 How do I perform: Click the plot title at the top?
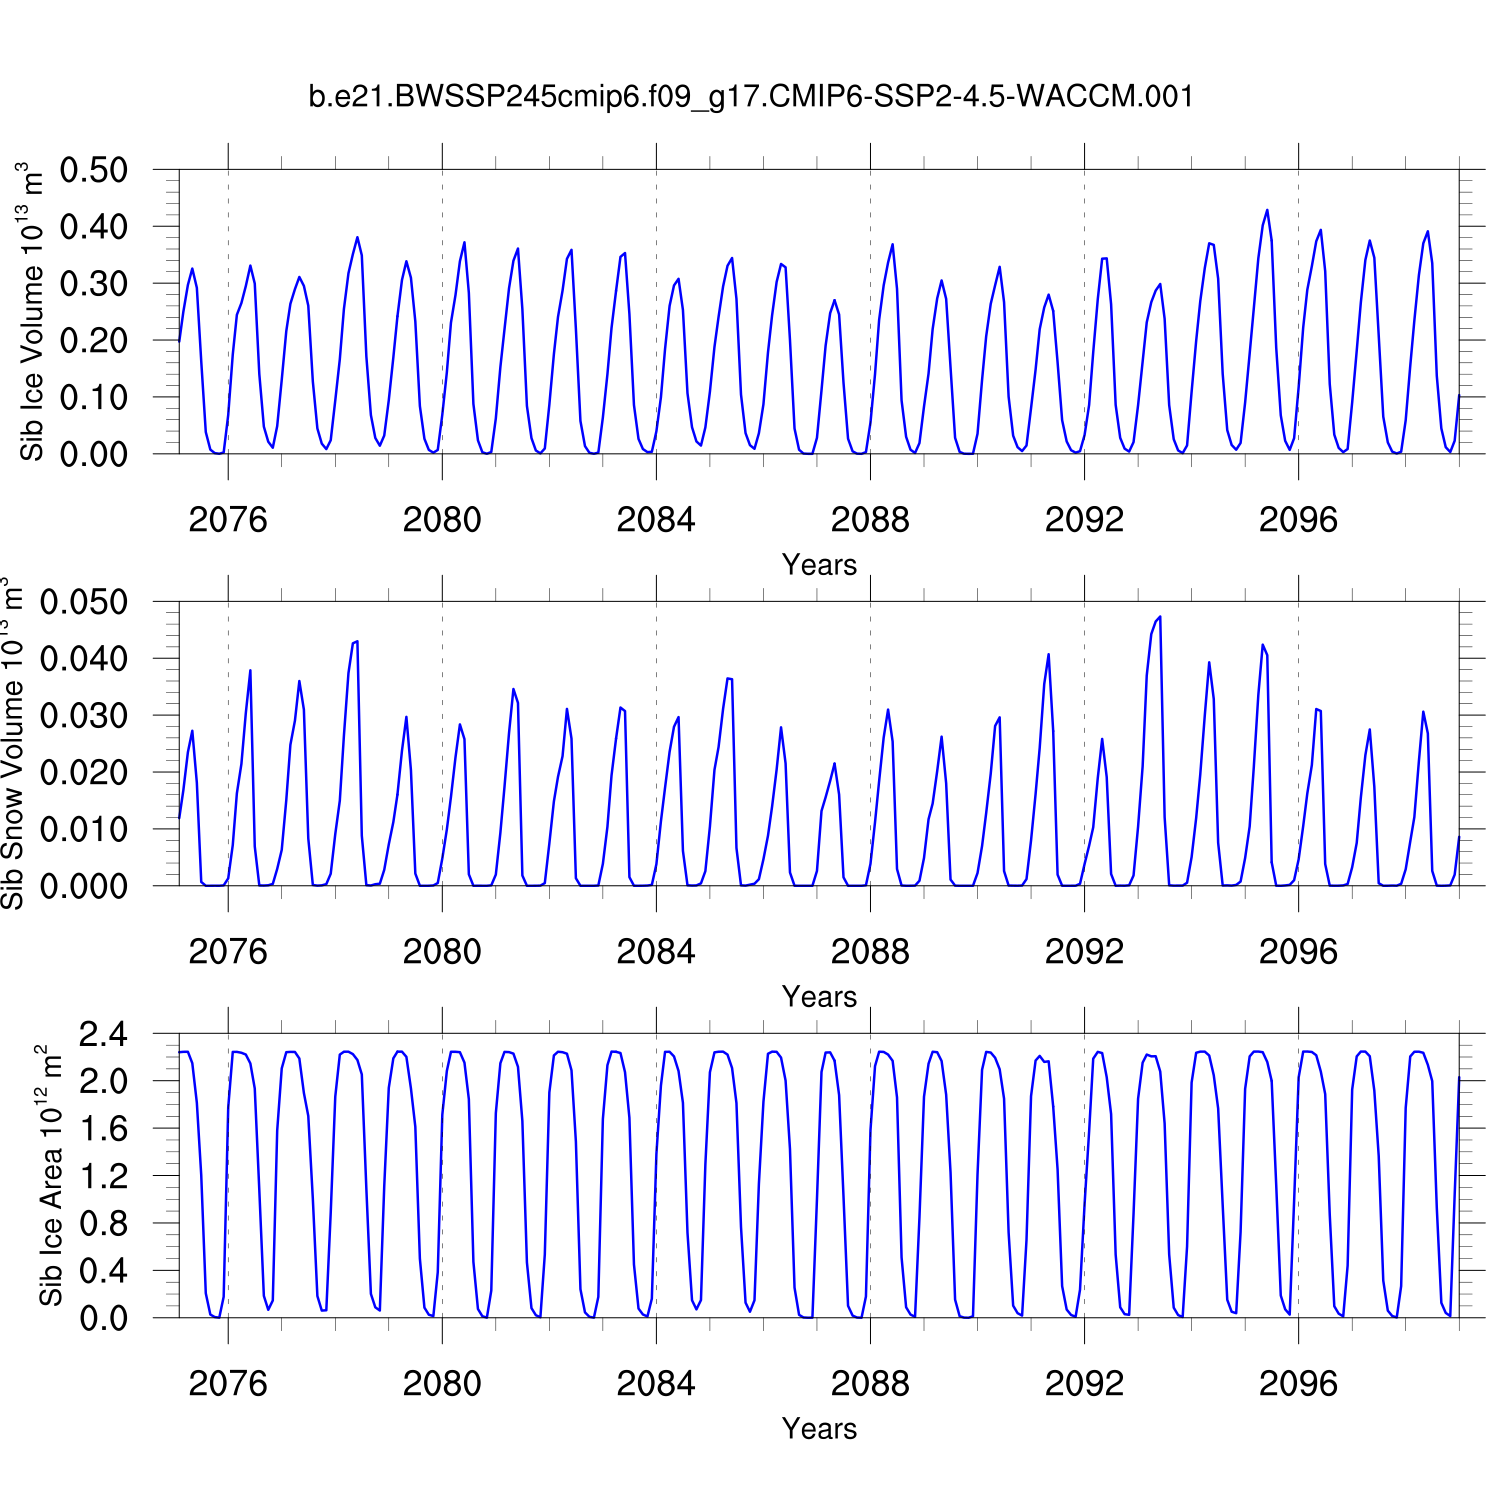[750, 97]
